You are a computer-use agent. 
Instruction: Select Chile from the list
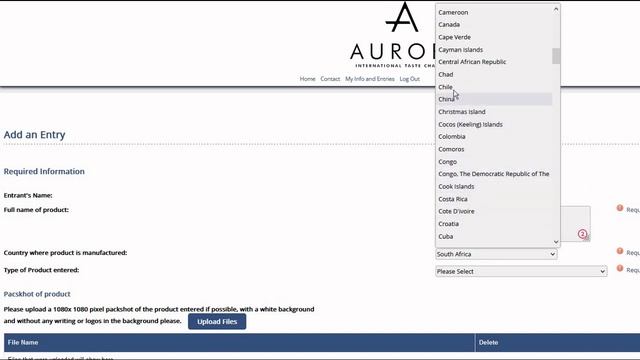tap(494, 87)
